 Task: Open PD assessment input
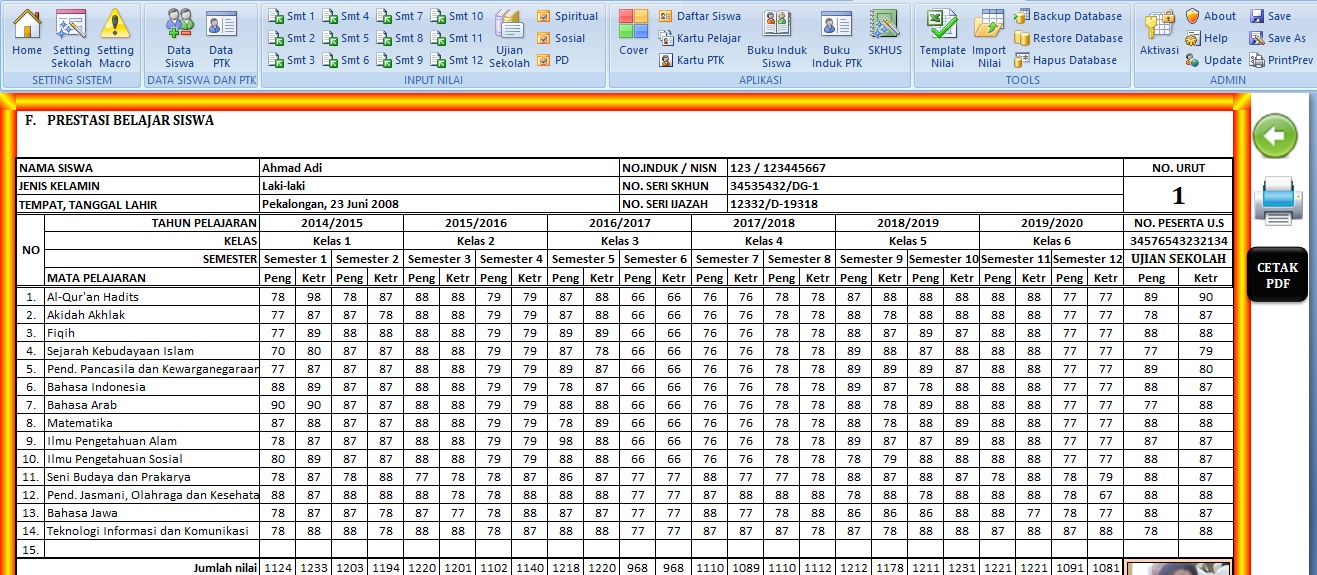click(553, 60)
